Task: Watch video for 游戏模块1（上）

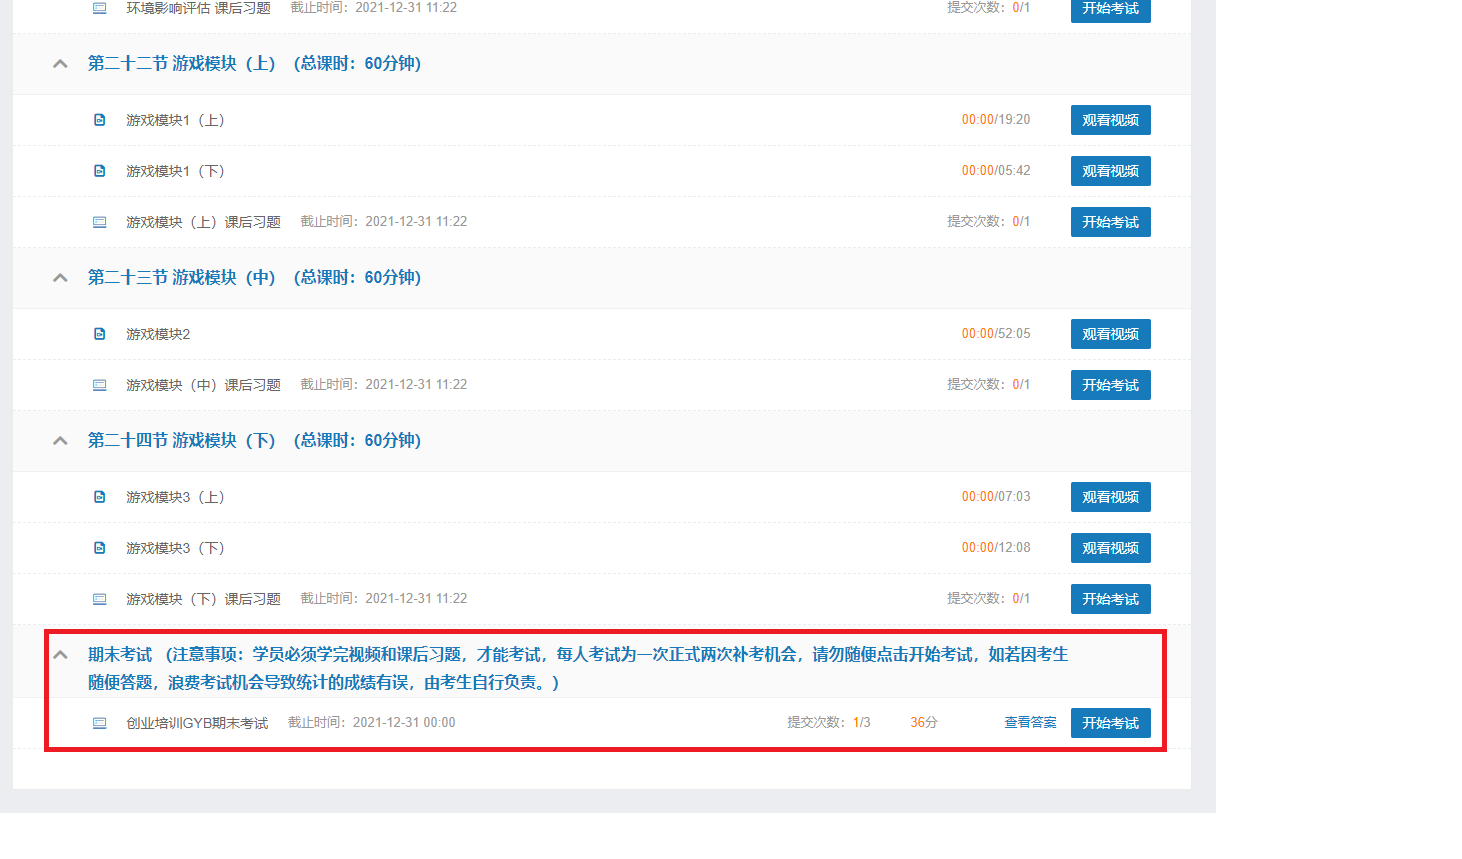Action: [1110, 120]
